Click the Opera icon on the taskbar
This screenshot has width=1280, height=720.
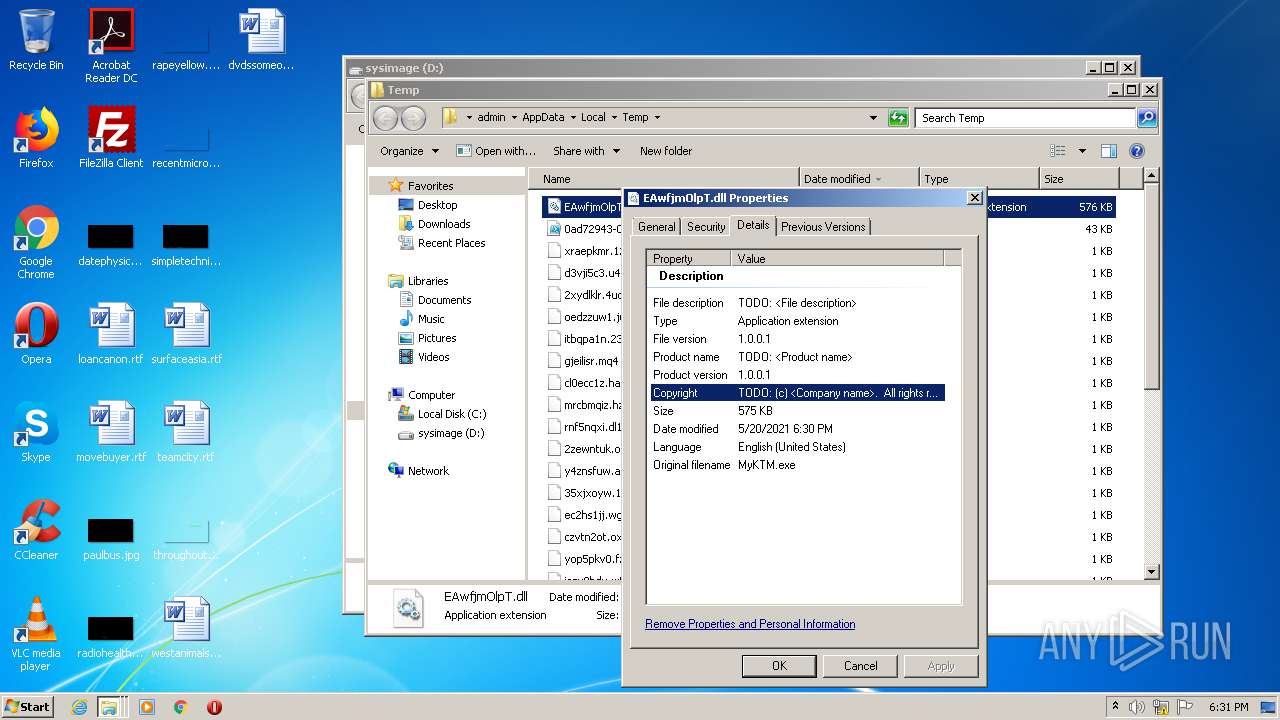214,707
